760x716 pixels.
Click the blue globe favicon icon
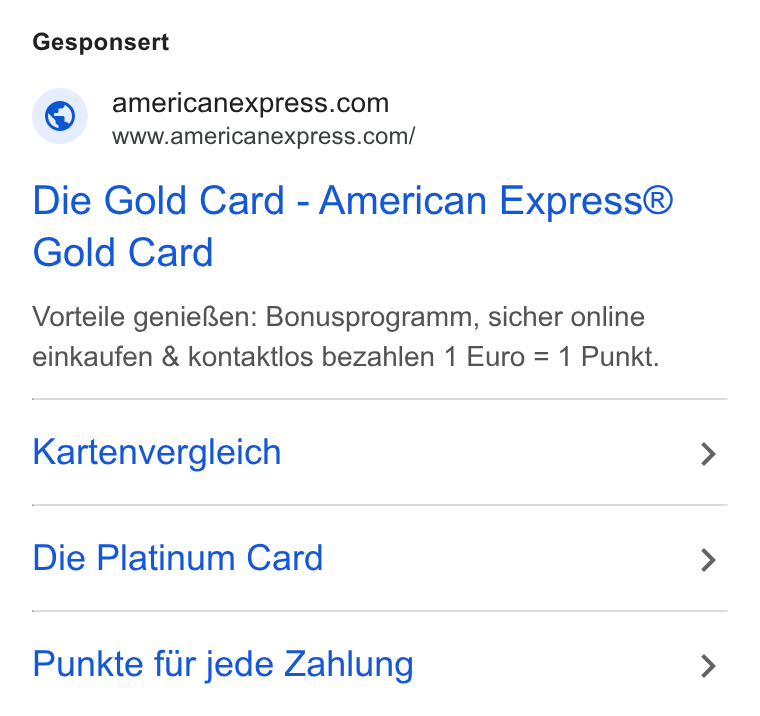click(x=60, y=116)
